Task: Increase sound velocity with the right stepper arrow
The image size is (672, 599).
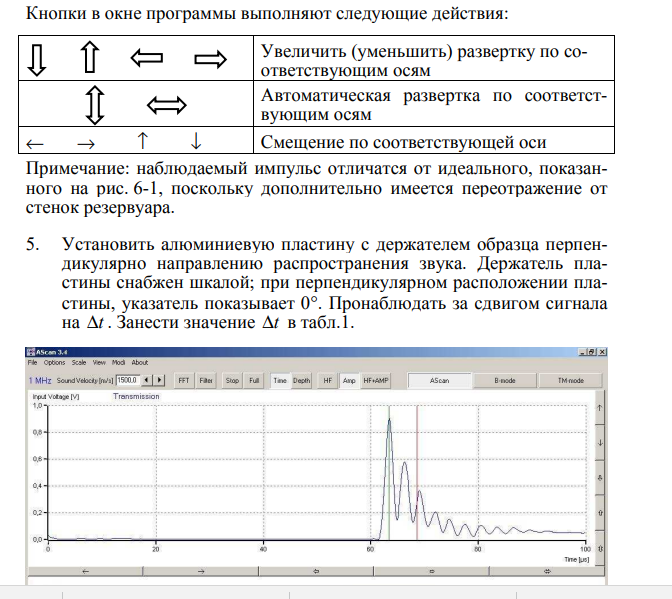Action: pos(159,380)
